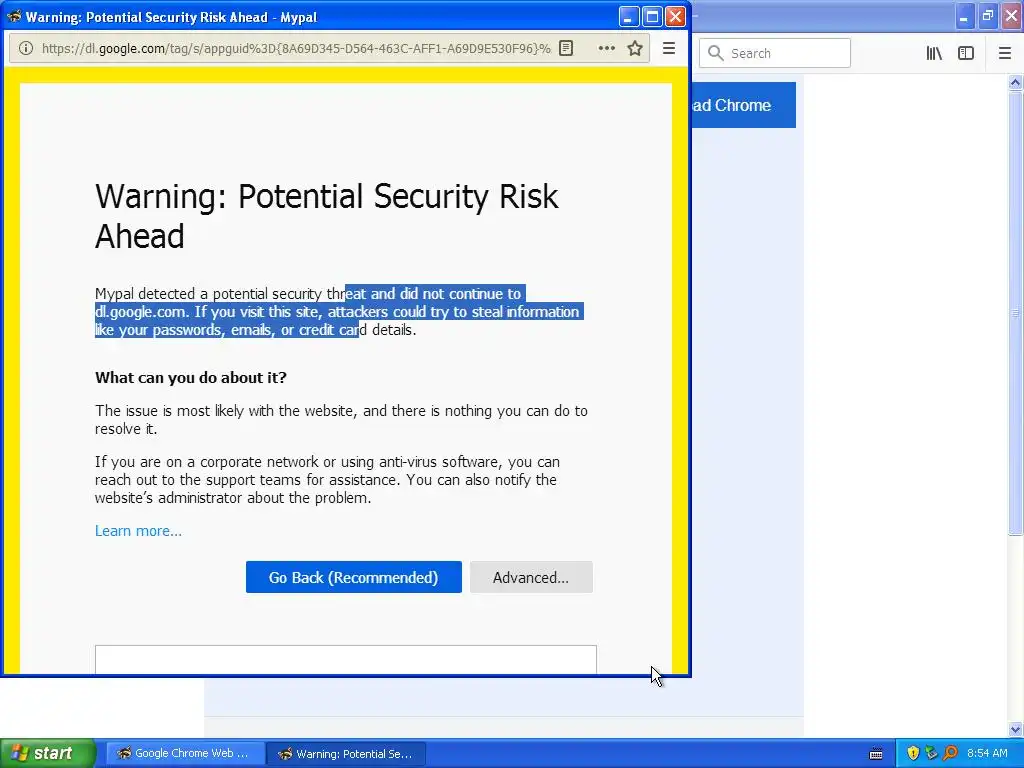This screenshot has width=1024, height=768.
Task: Click the paragraph starting 'The issue is most likely'
Action: pyautogui.click(x=341, y=419)
